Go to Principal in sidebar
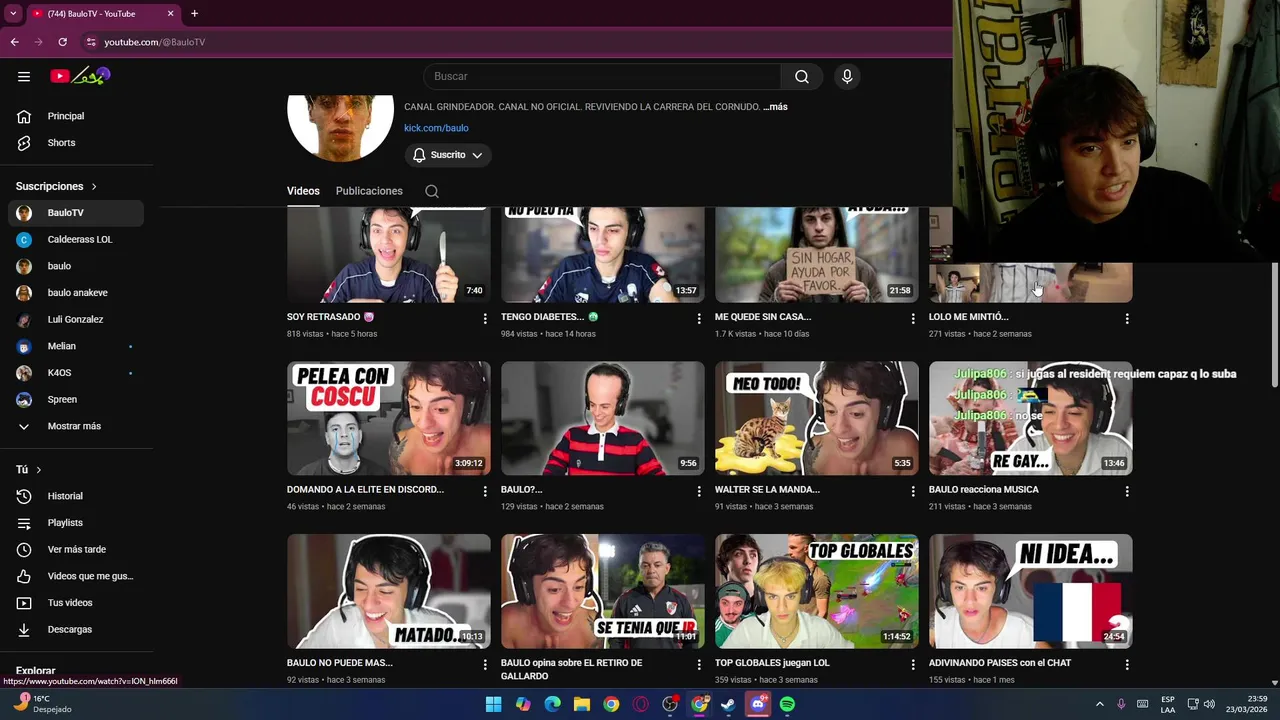The image size is (1280, 720). 76,116
